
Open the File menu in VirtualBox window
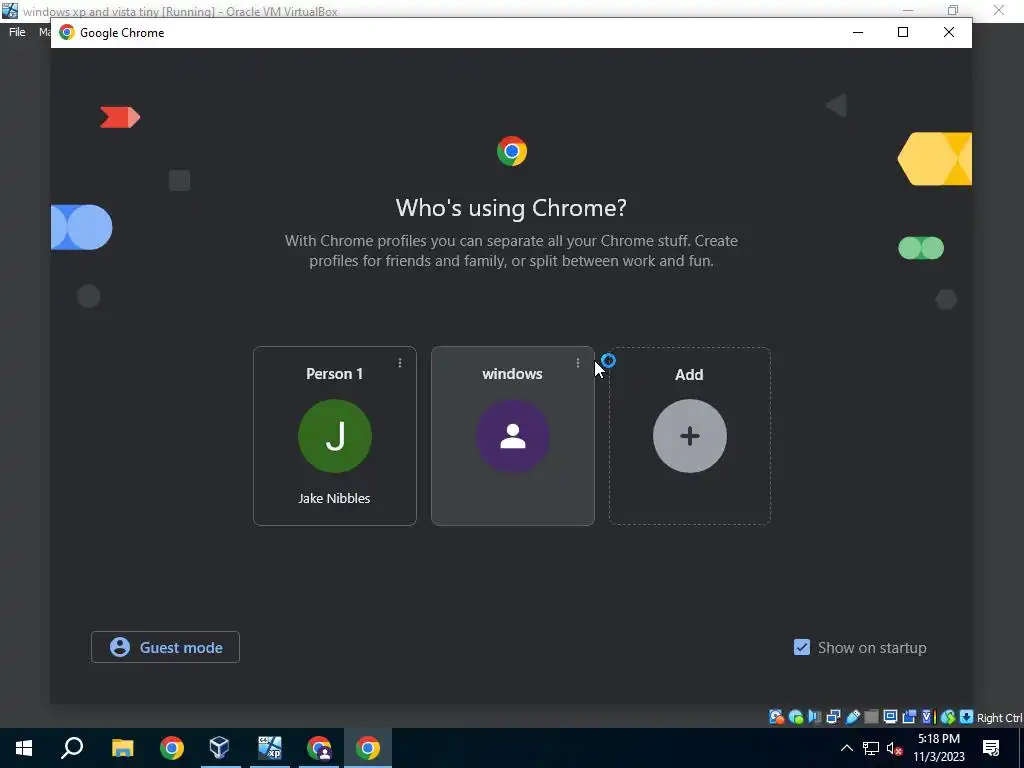coord(17,32)
